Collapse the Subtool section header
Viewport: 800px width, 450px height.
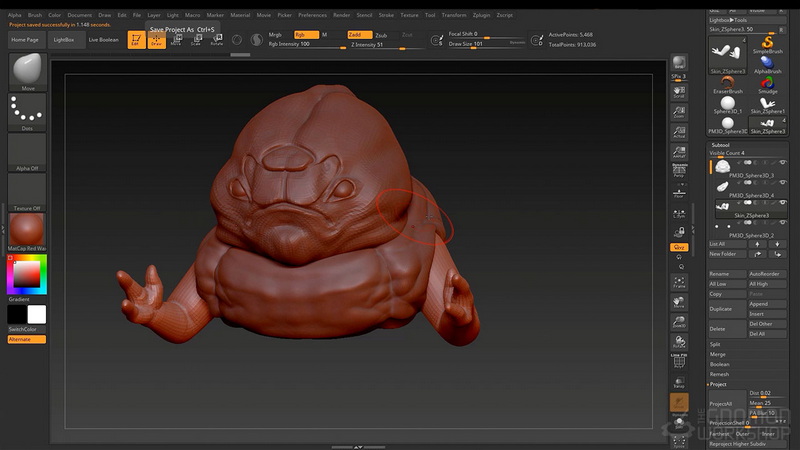[x=720, y=145]
